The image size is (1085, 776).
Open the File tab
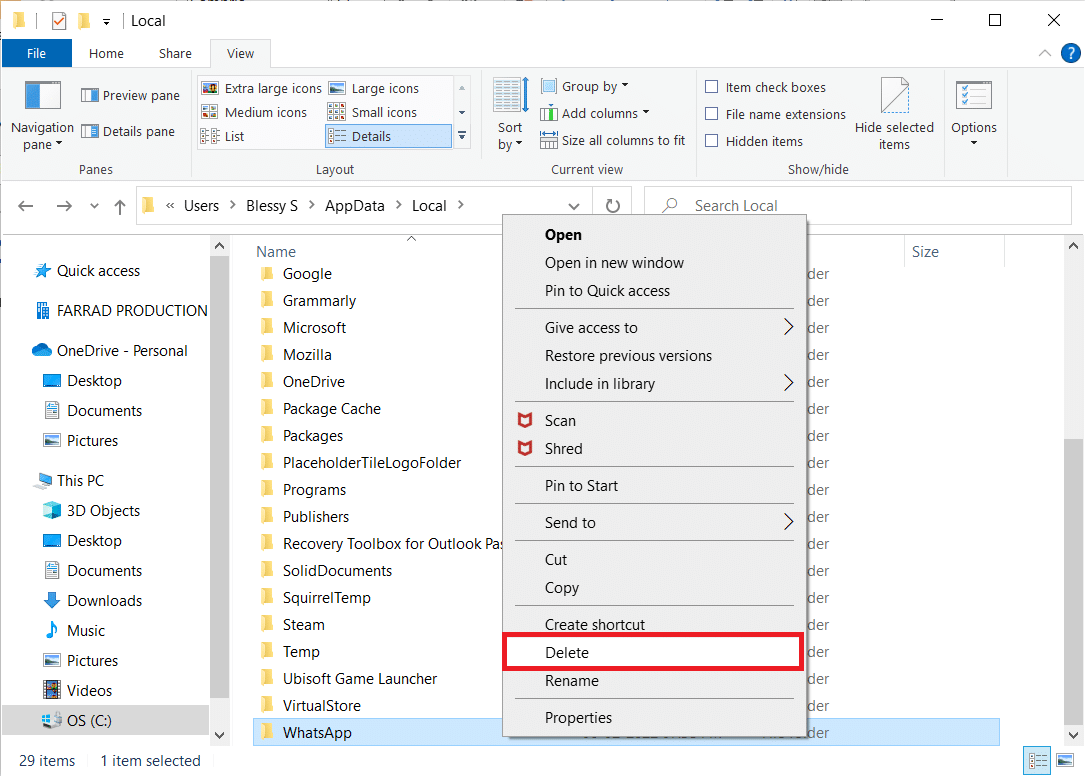tap(37, 53)
